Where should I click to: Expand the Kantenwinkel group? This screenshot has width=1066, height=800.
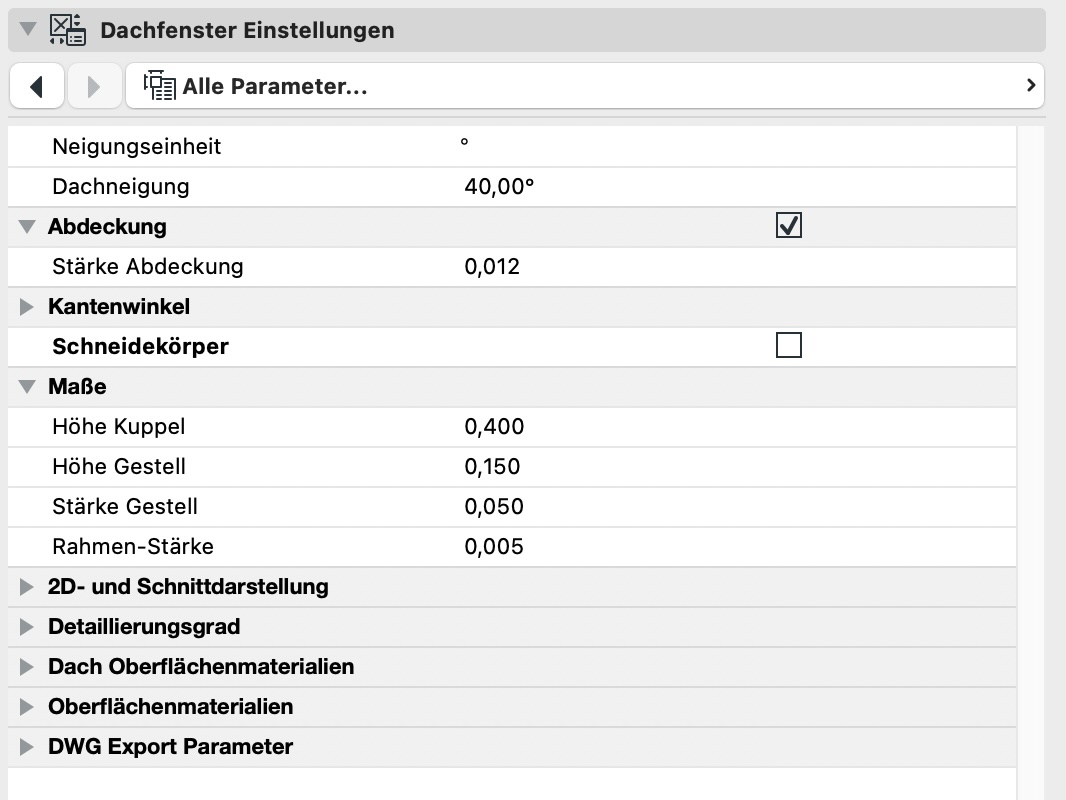pyautogui.click(x=27, y=307)
